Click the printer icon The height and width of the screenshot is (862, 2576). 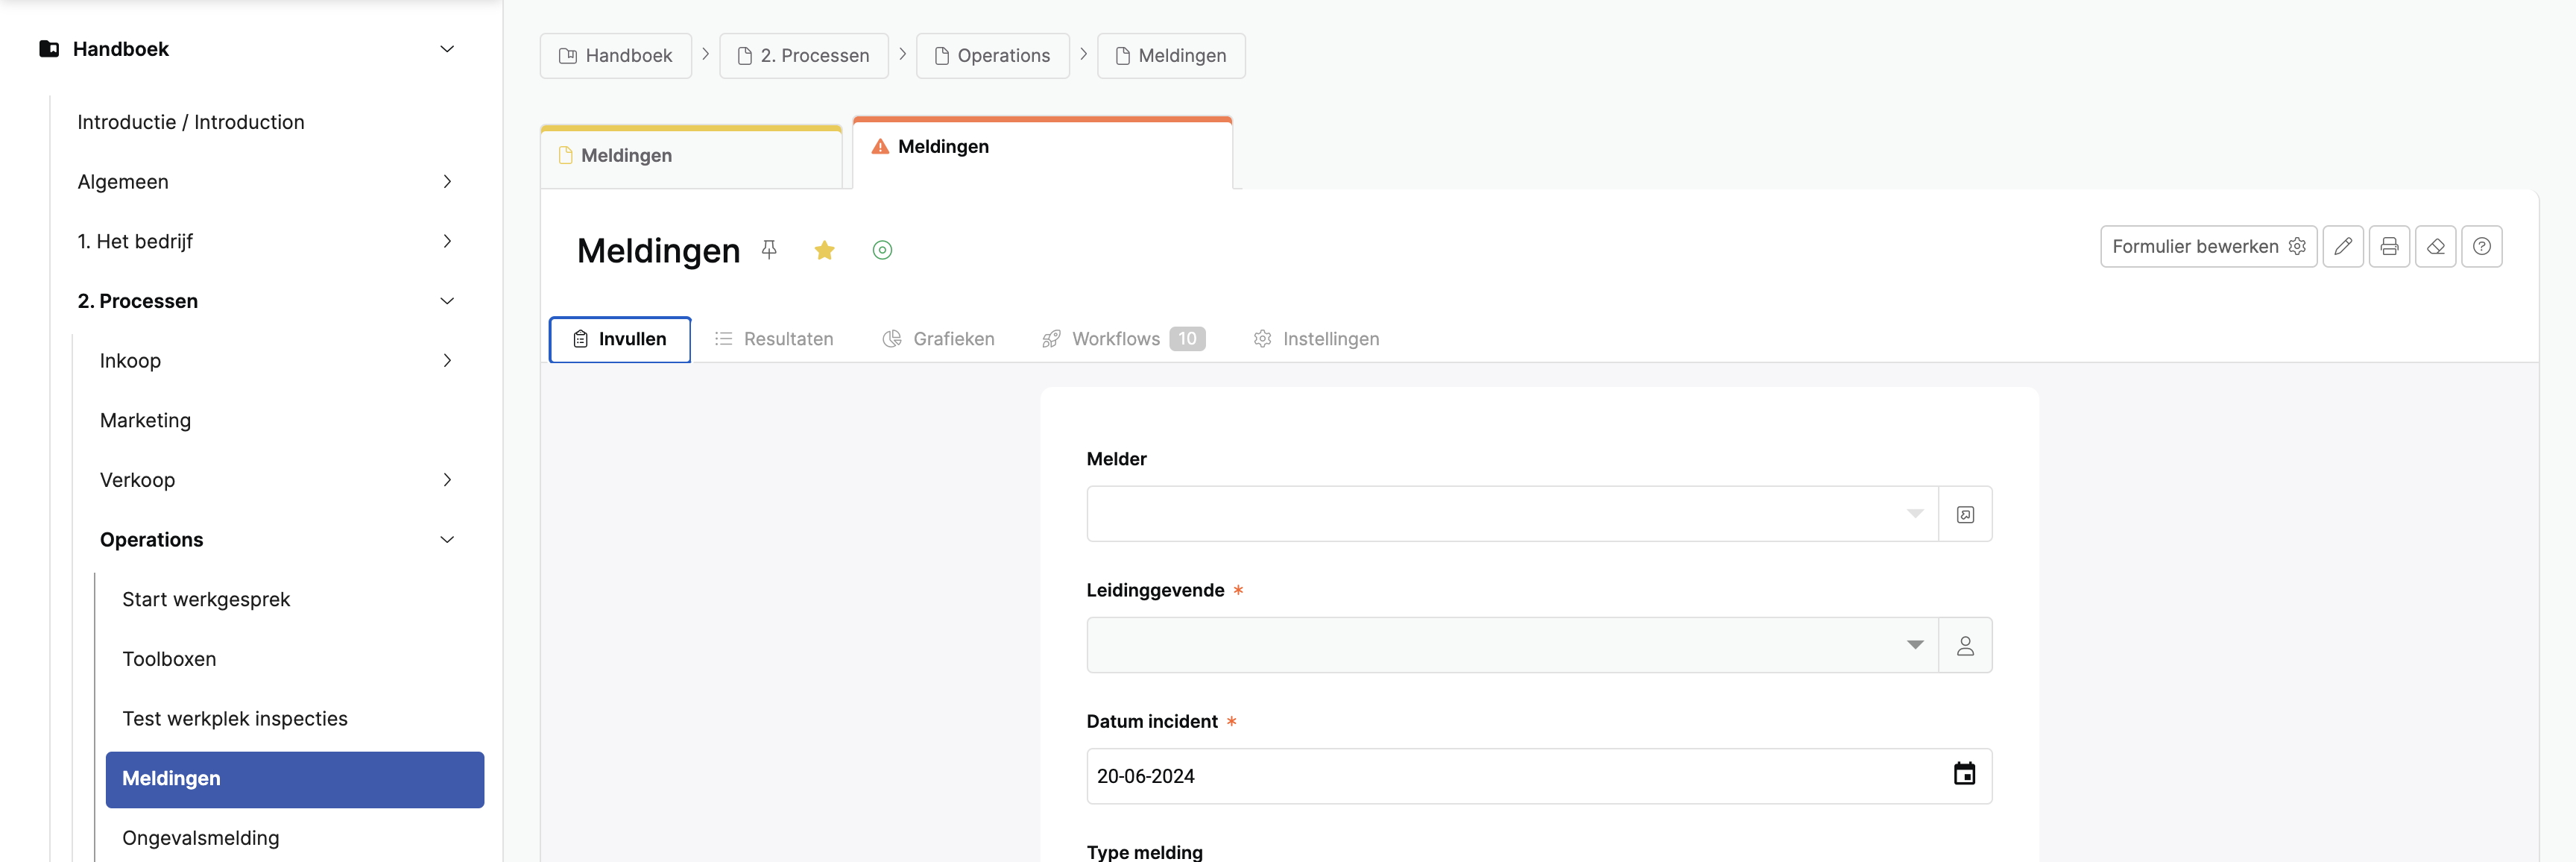coord(2389,246)
